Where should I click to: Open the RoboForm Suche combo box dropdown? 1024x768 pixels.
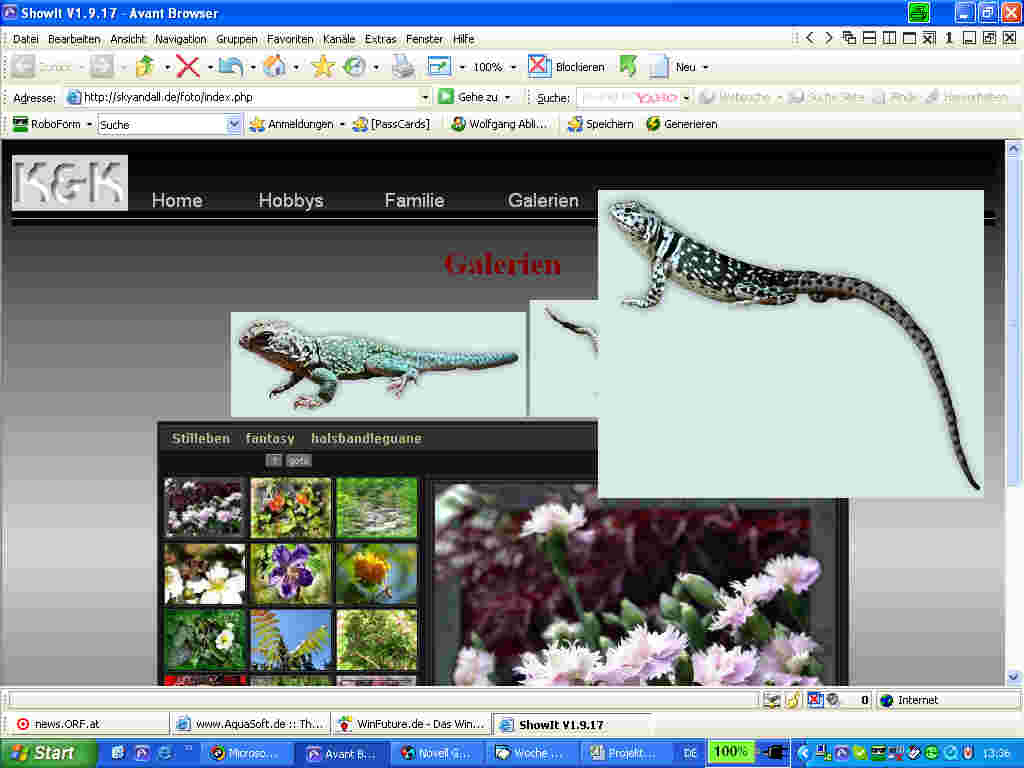click(x=235, y=124)
